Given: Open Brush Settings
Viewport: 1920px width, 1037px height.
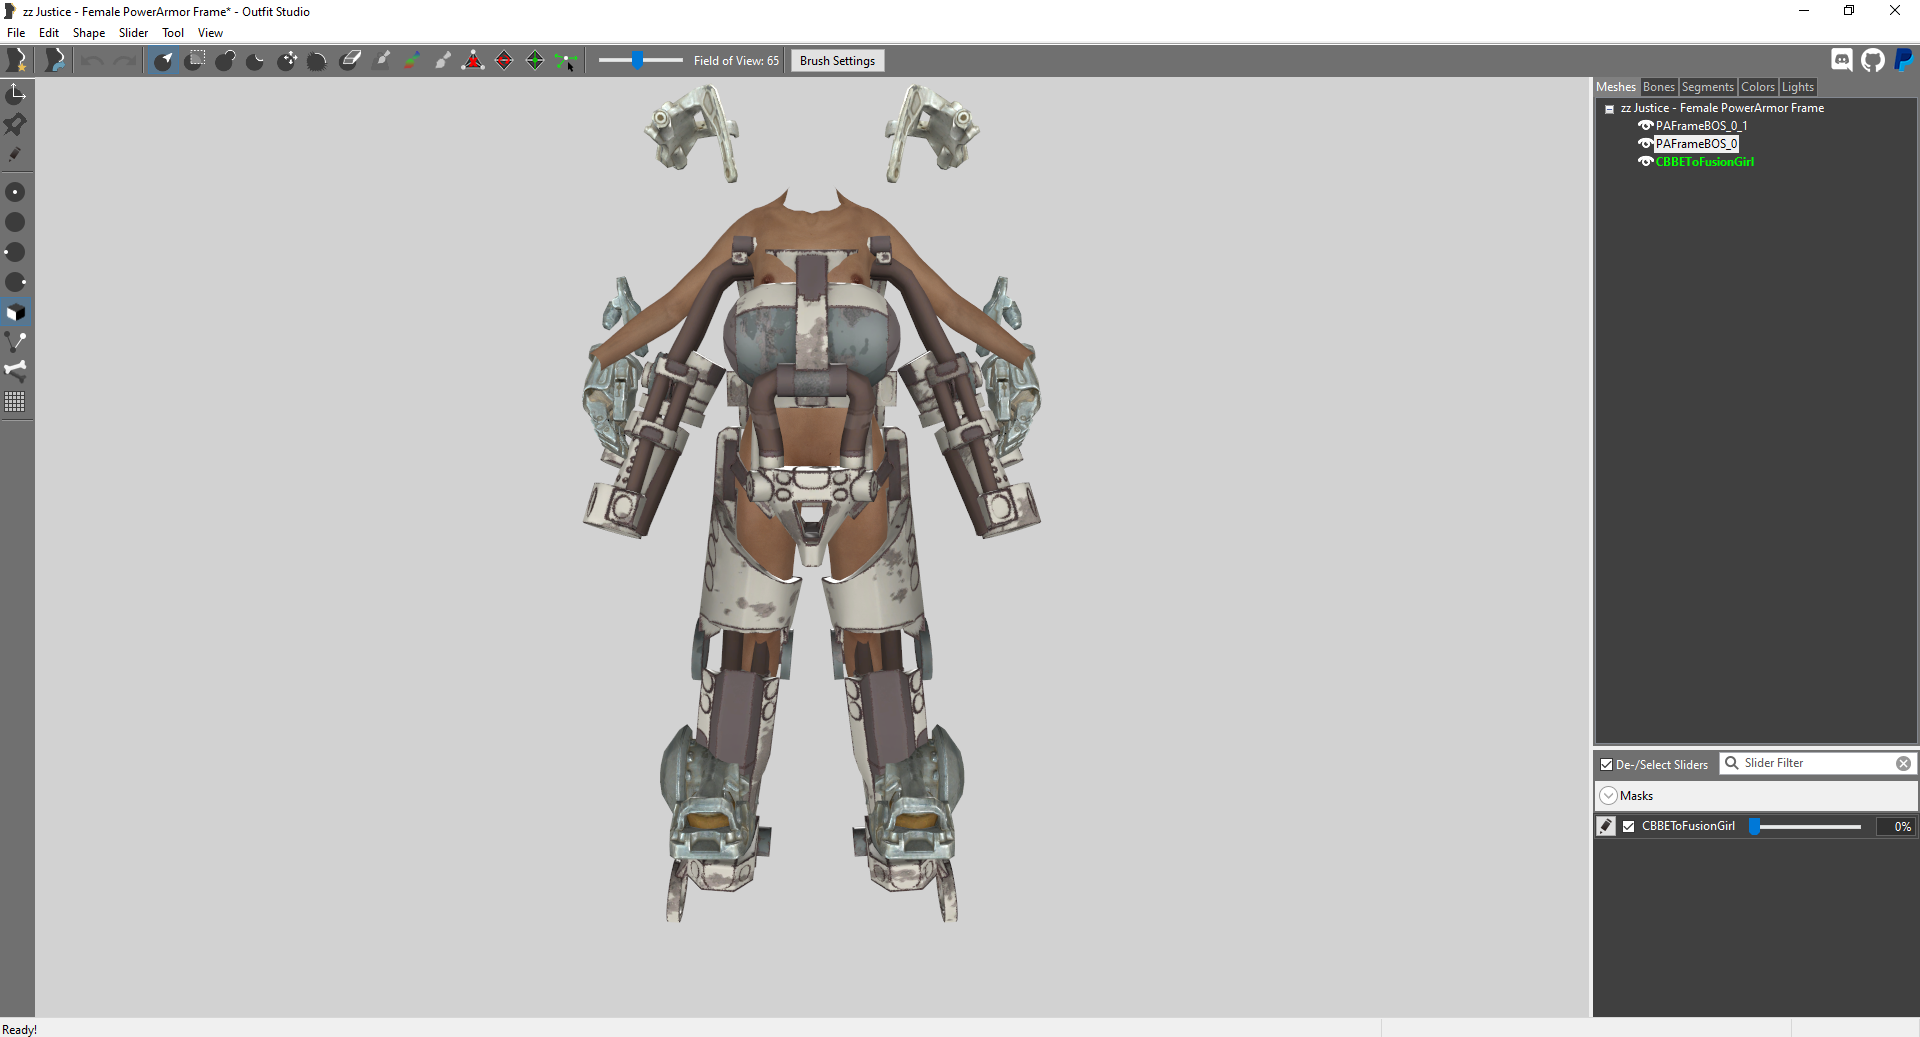Looking at the screenshot, I should point(837,61).
